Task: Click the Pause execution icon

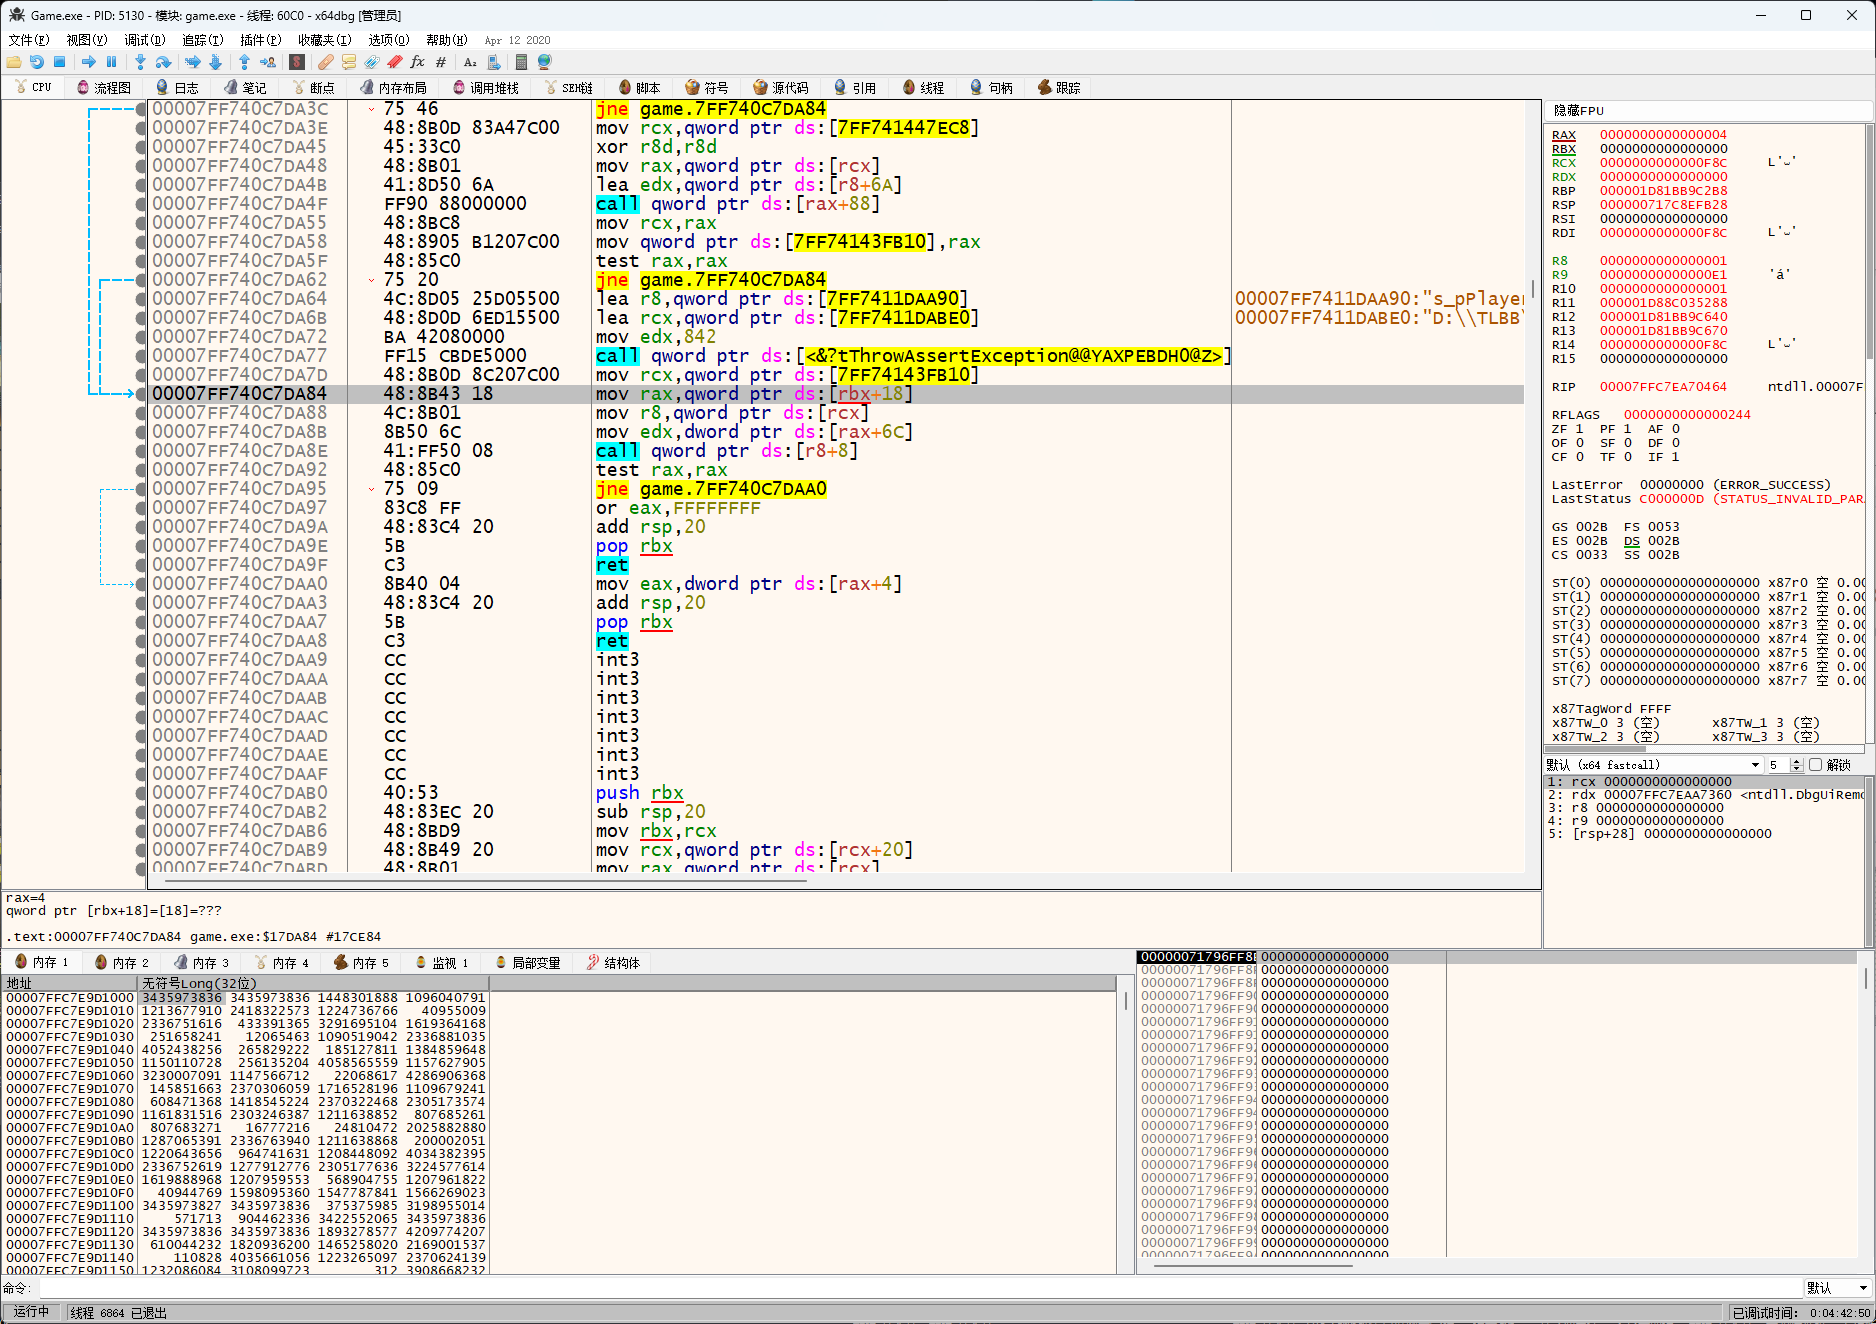Action: [x=111, y=62]
